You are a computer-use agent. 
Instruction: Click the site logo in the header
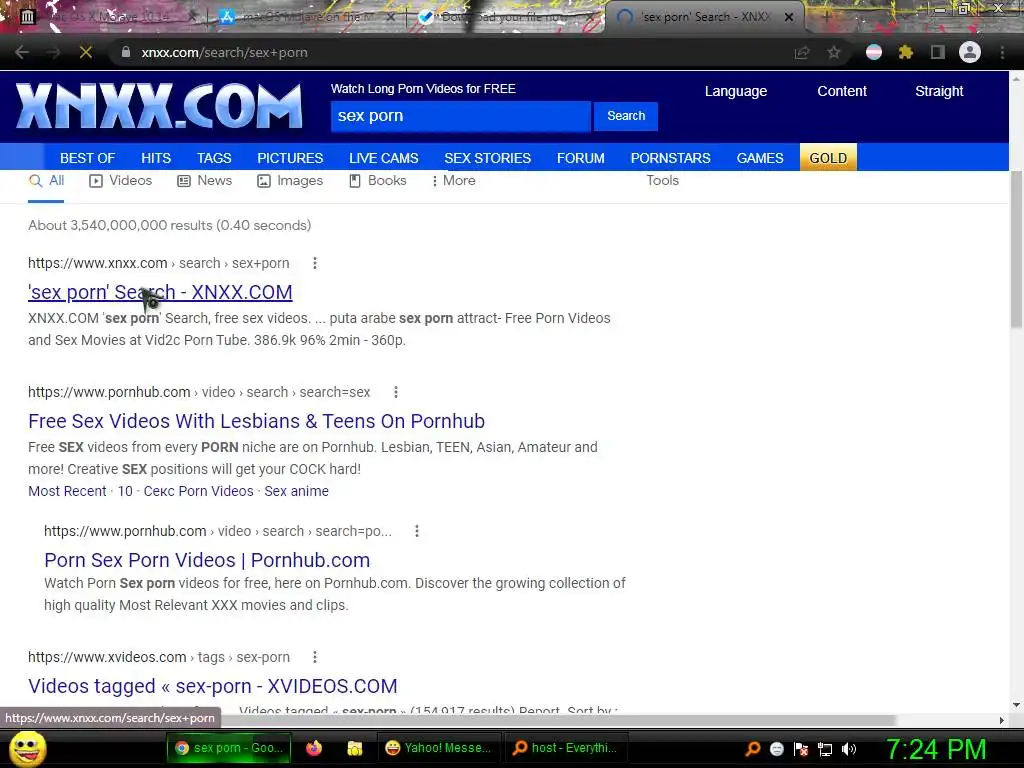[159, 106]
